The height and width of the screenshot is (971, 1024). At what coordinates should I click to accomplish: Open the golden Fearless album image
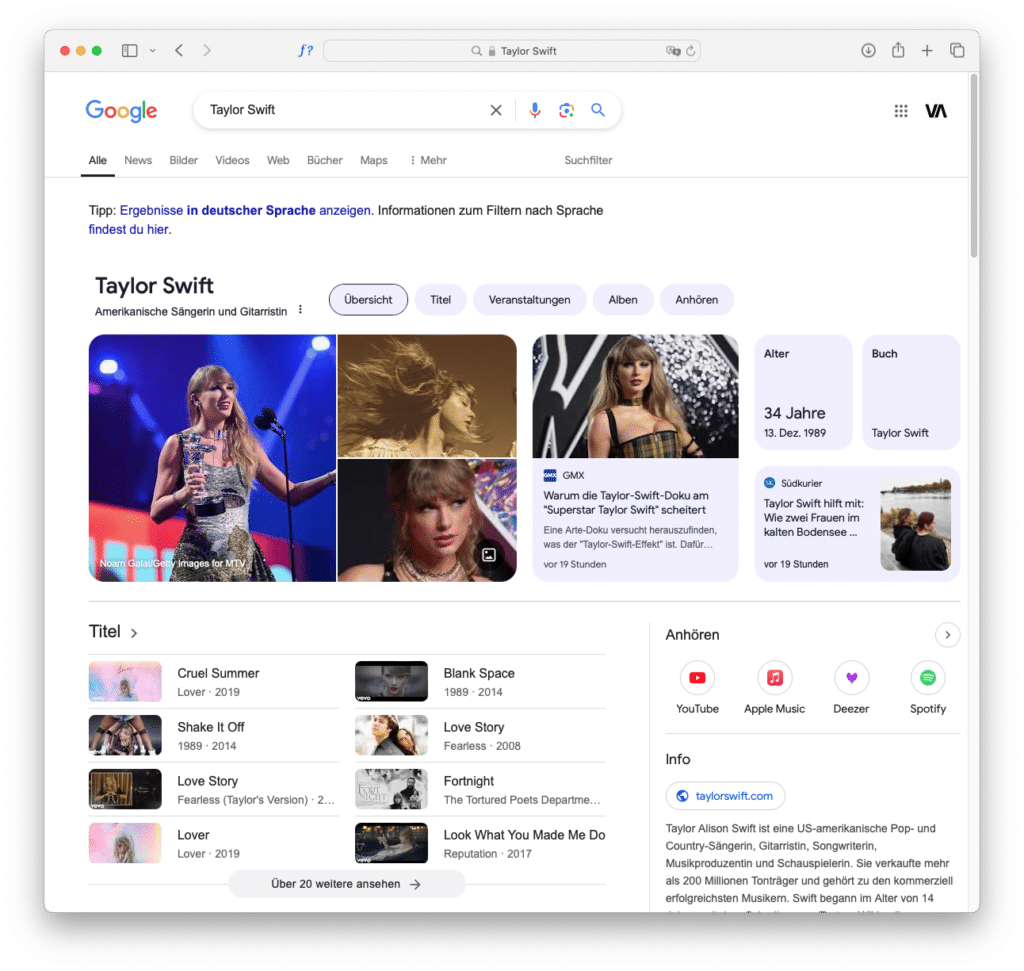tap(427, 396)
